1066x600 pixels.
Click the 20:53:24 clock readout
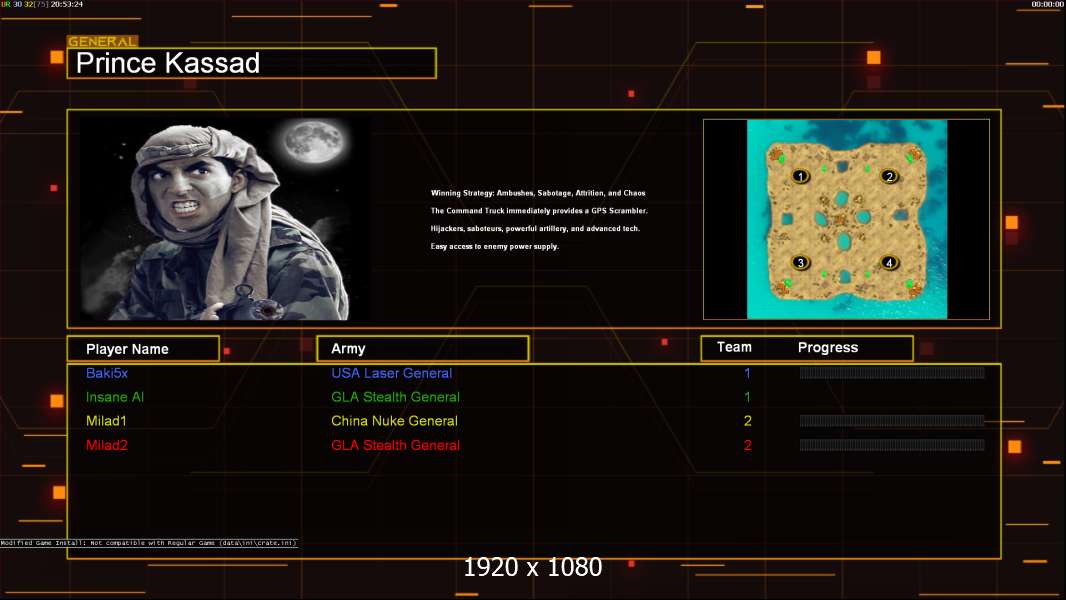(x=67, y=4)
